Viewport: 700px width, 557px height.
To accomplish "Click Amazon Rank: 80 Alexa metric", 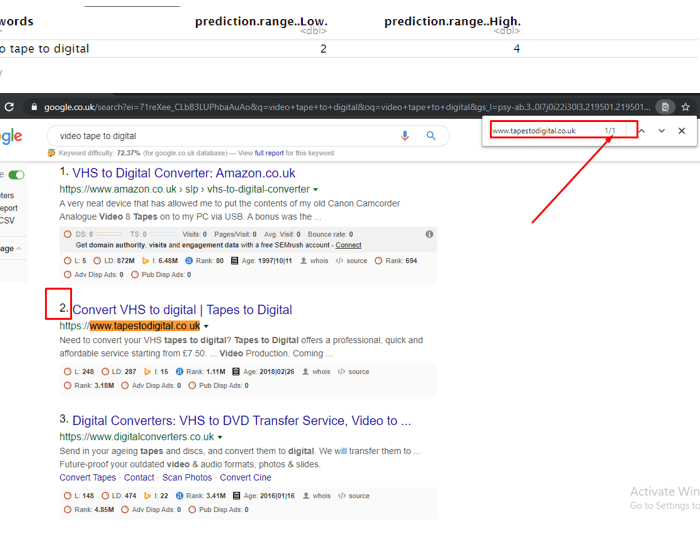I will click(204, 261).
